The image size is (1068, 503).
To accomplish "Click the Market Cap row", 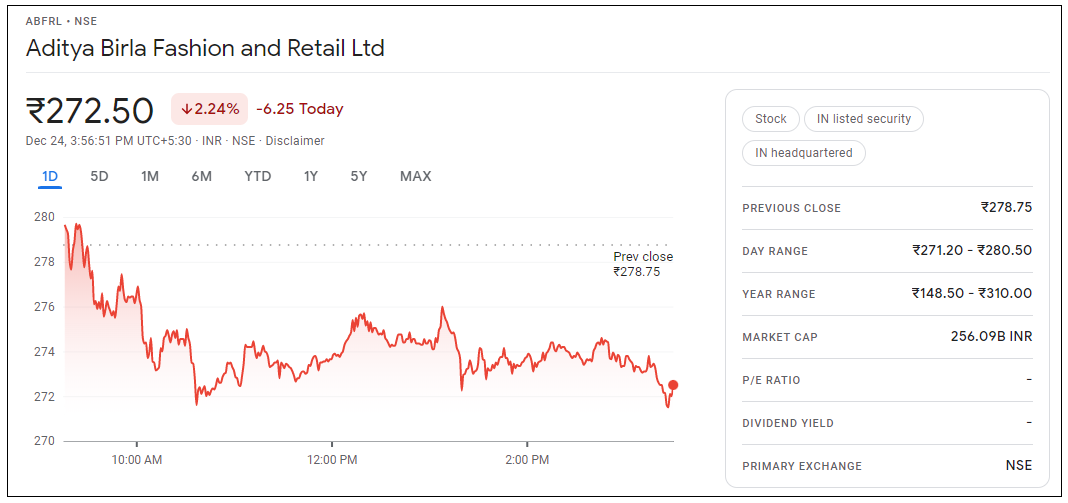I will point(887,337).
